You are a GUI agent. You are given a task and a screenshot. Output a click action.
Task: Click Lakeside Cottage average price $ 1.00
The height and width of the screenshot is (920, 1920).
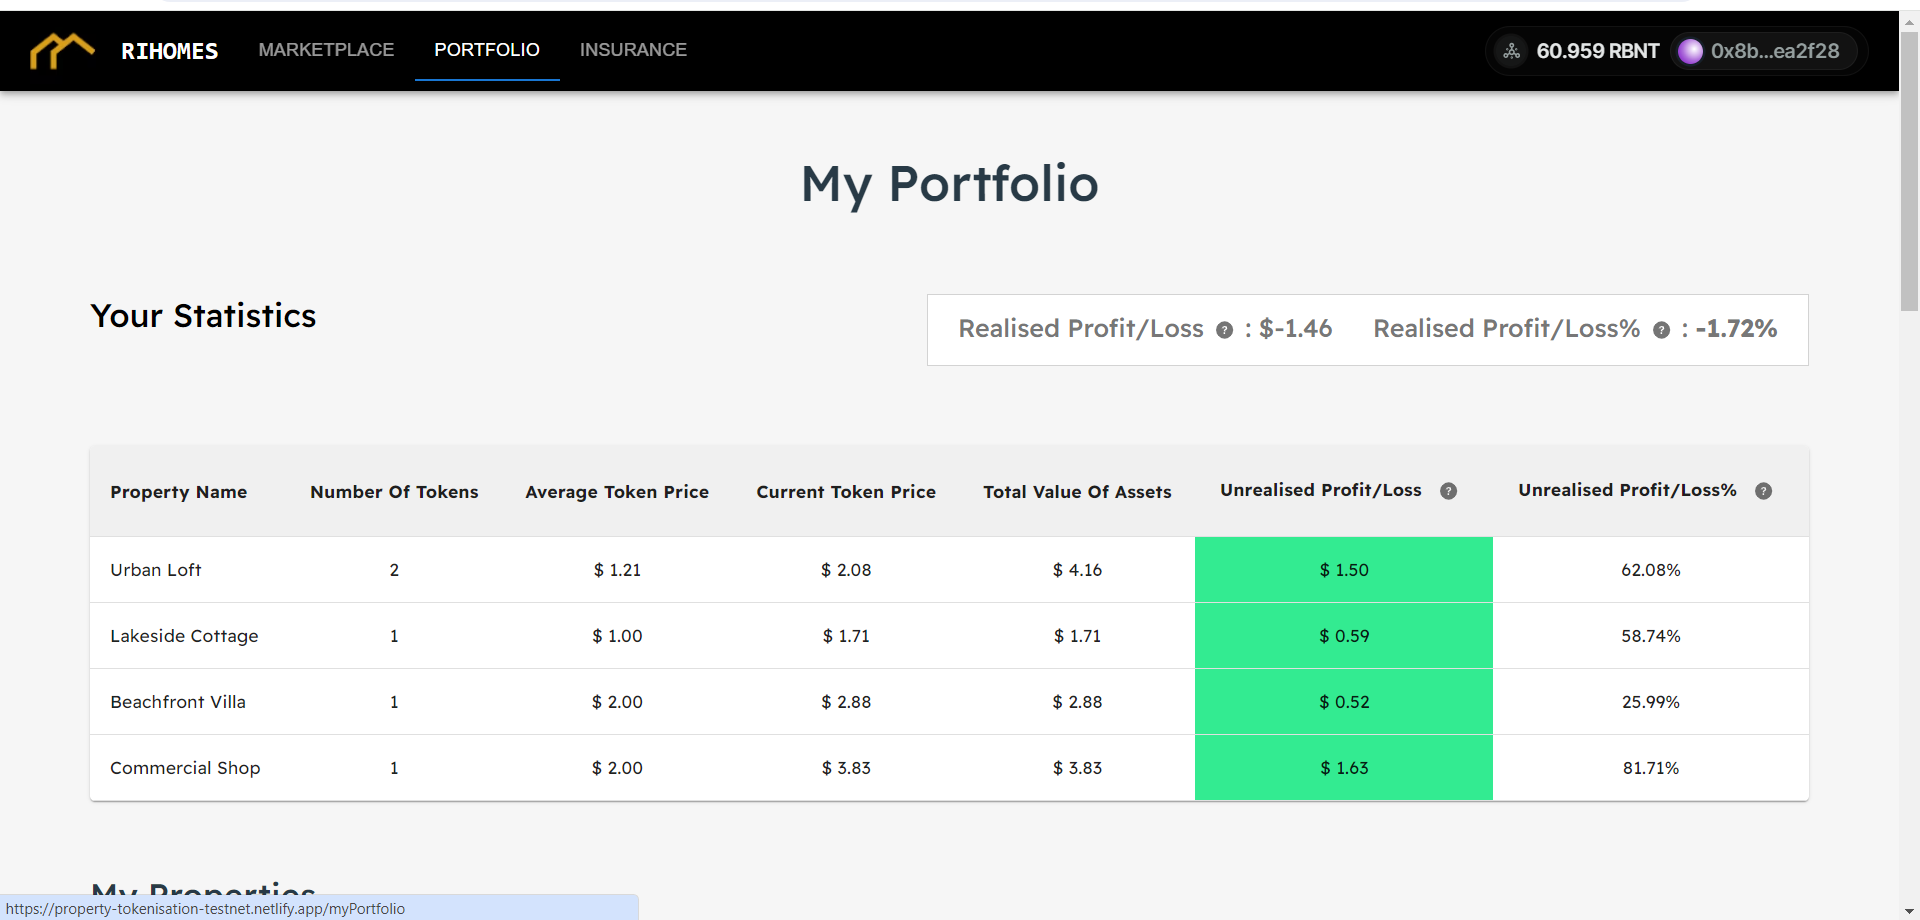(617, 636)
